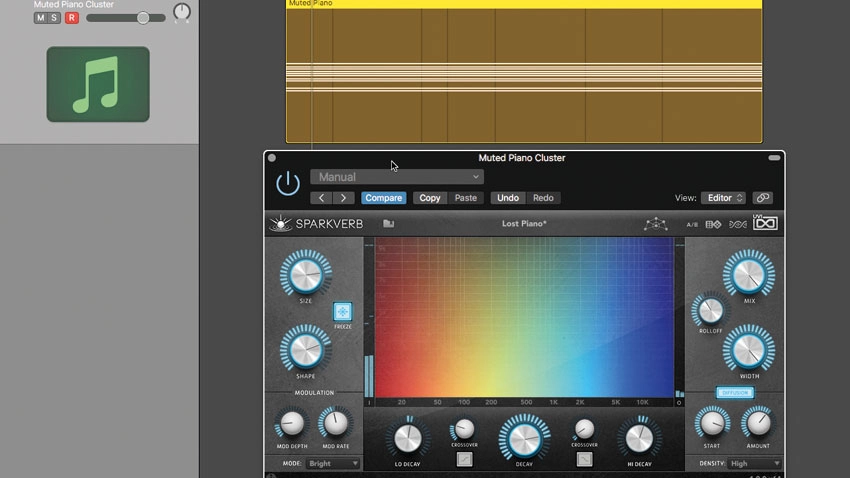Open the Sparkverb preset voyager network icon

pos(655,224)
